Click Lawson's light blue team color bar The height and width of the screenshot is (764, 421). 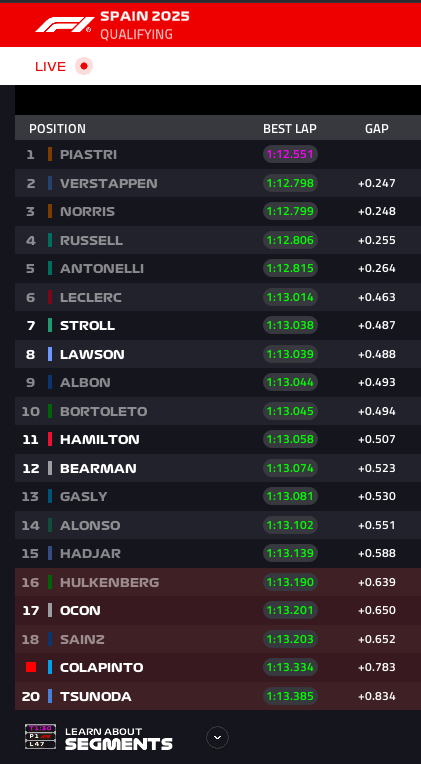(x=50, y=354)
